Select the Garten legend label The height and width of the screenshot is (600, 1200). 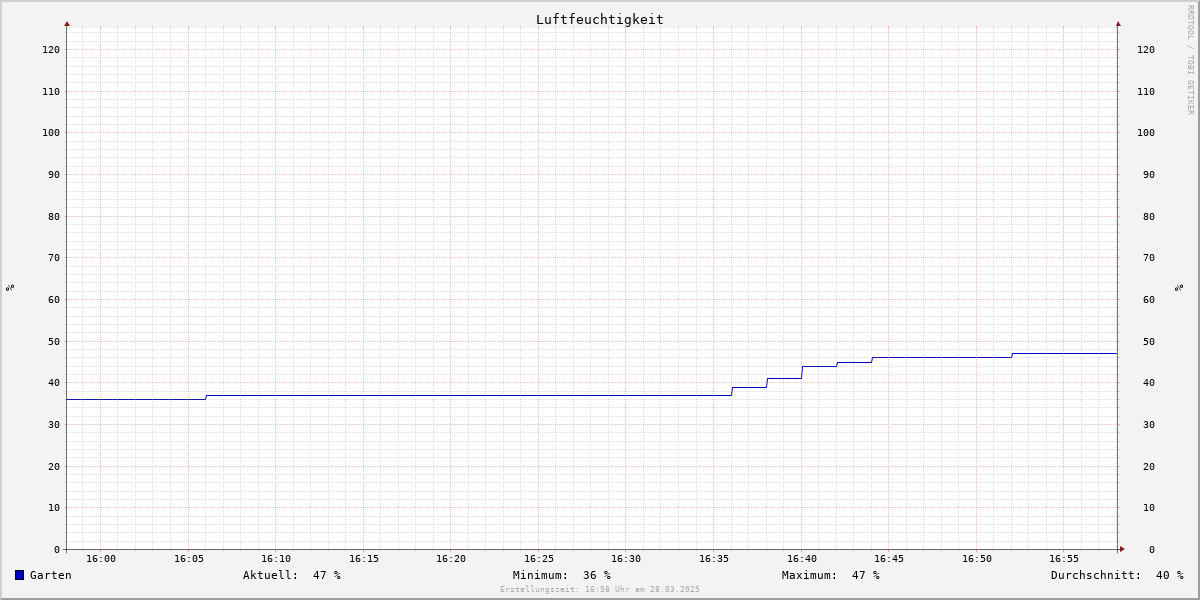point(51,575)
